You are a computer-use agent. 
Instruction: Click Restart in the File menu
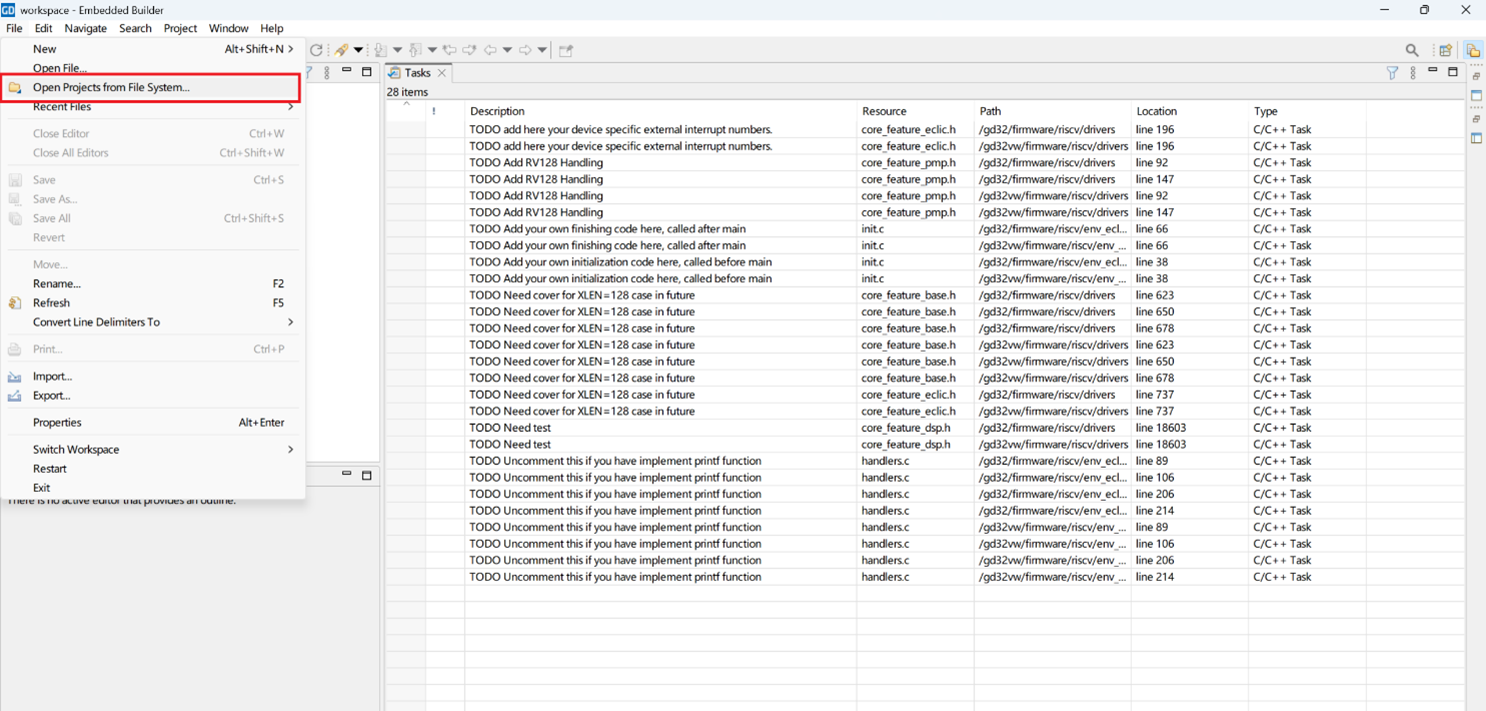tap(50, 469)
